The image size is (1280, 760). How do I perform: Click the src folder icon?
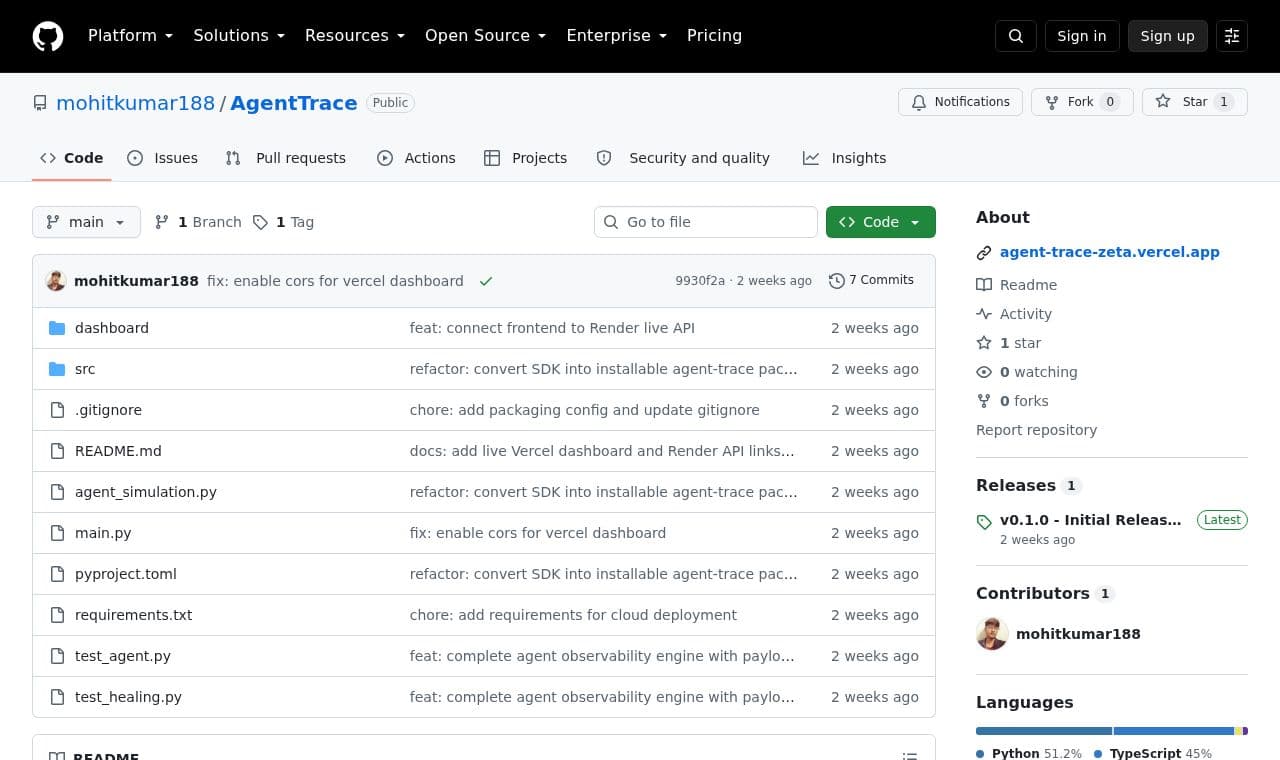click(x=57, y=369)
